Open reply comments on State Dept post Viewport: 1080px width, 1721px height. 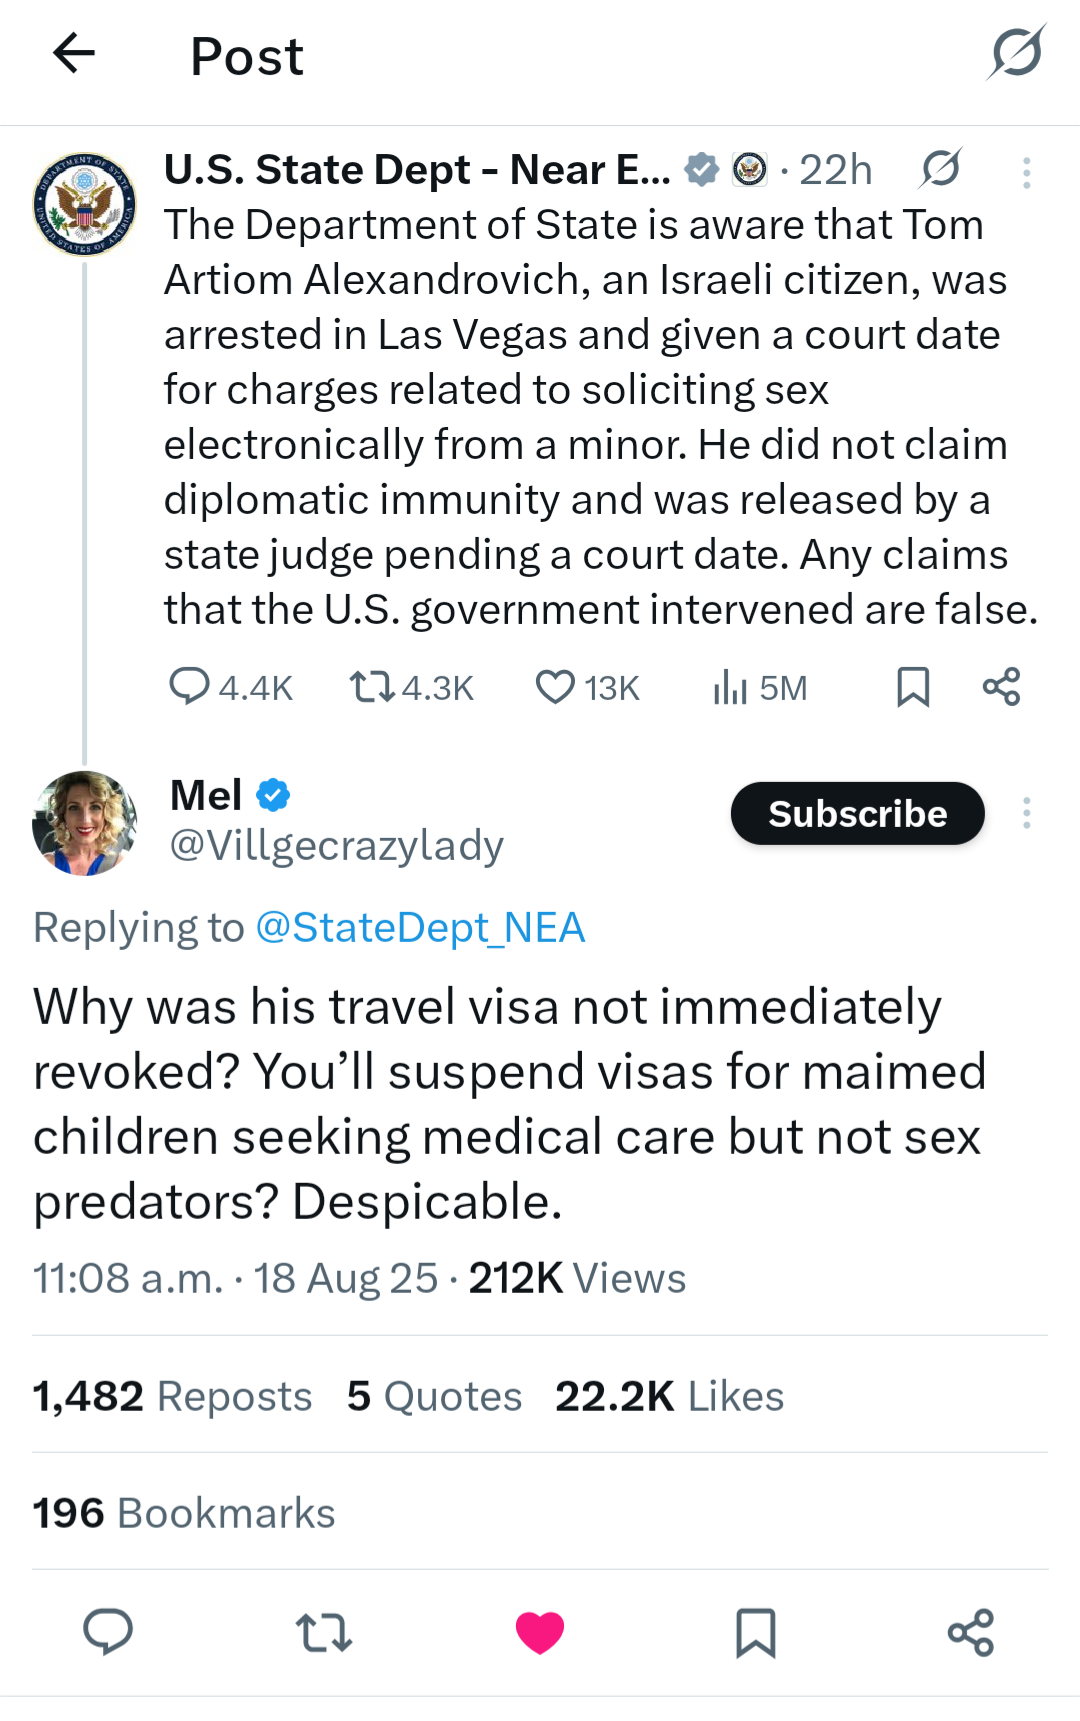pyautogui.click(x=231, y=688)
